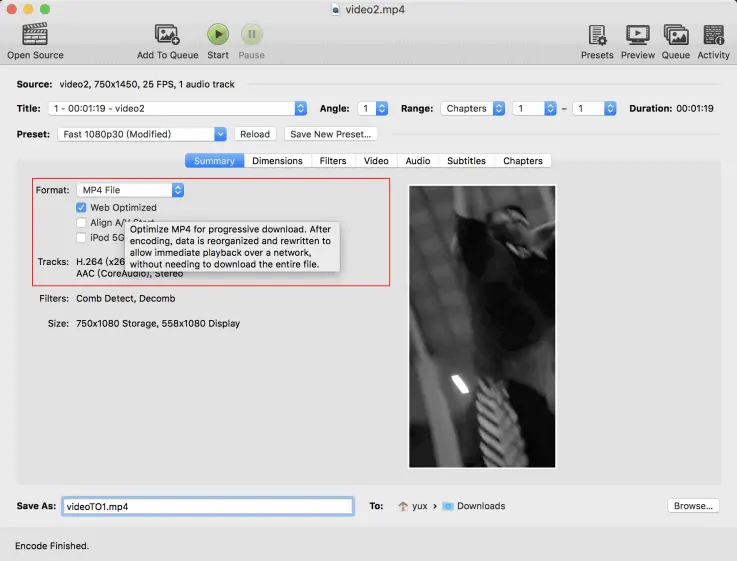Open the Preview window icon

click(637, 35)
